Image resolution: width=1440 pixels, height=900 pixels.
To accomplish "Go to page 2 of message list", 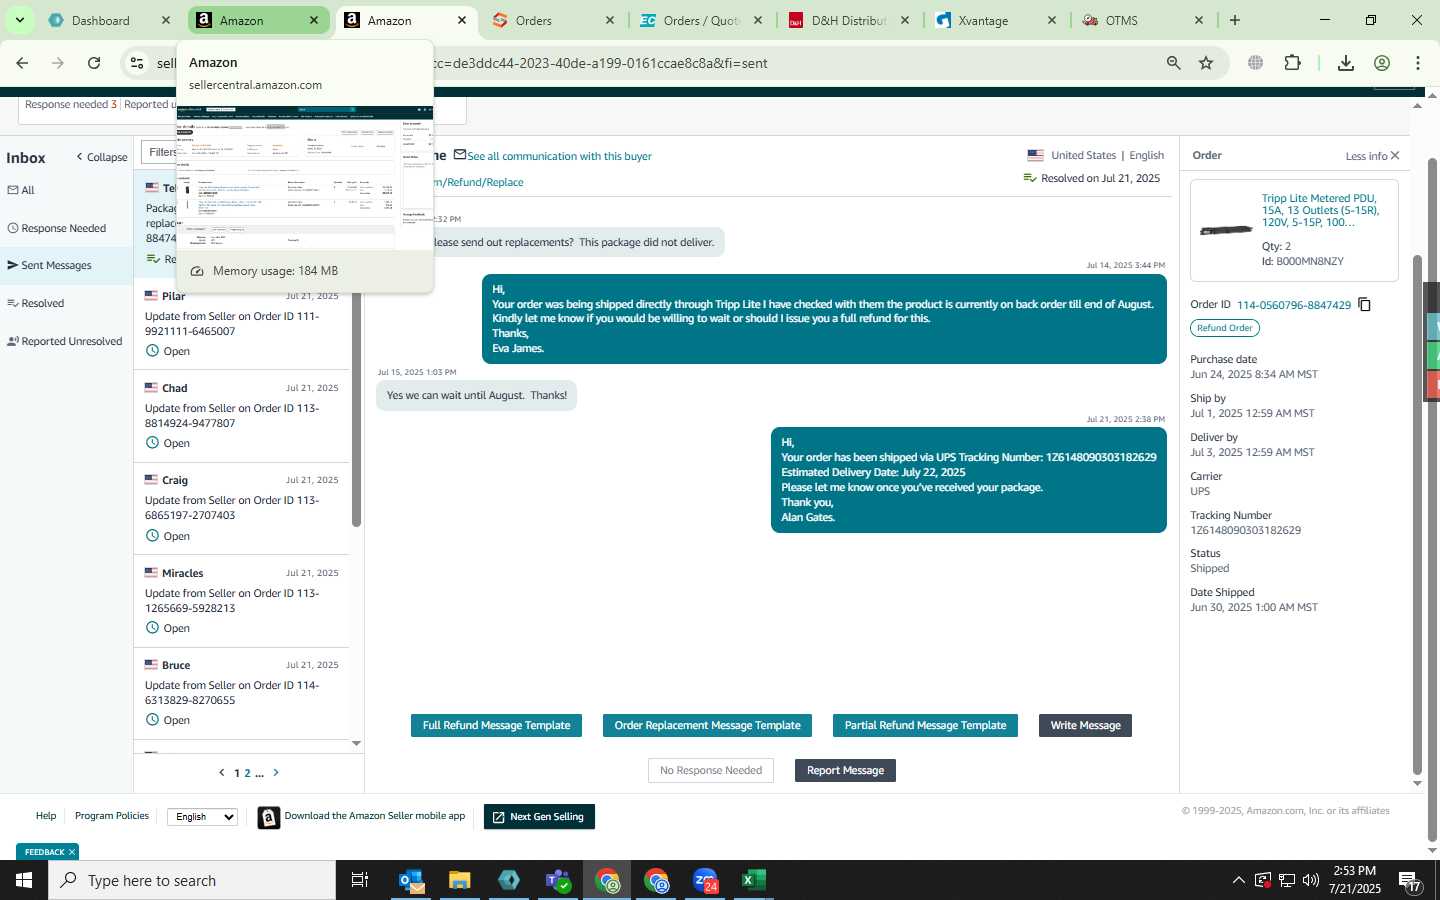I will point(248,773).
